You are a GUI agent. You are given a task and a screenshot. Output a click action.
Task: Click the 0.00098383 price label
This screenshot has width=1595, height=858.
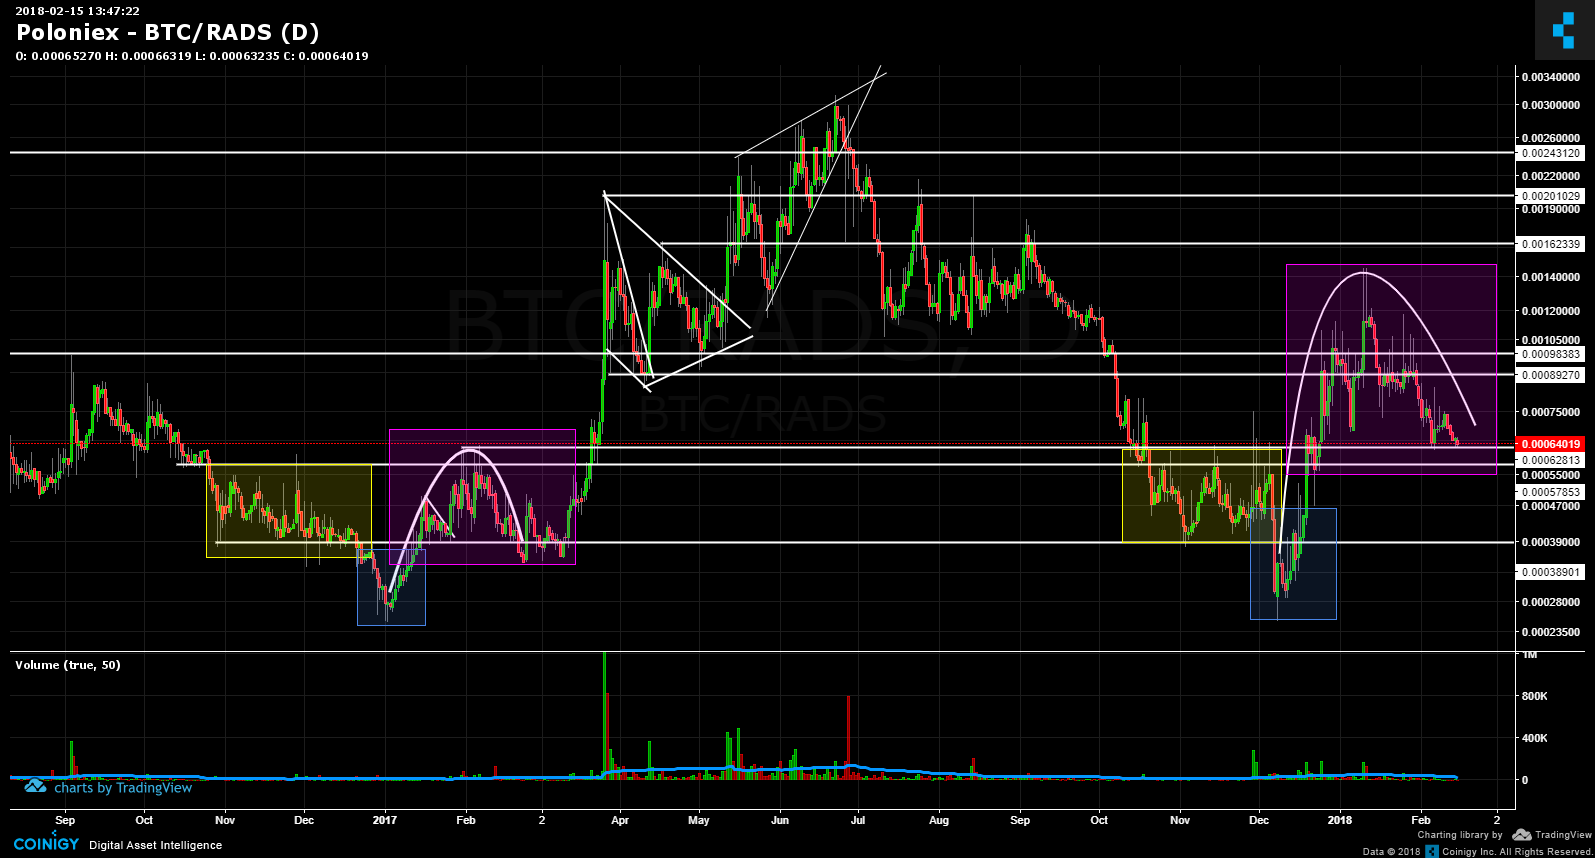1550,355
